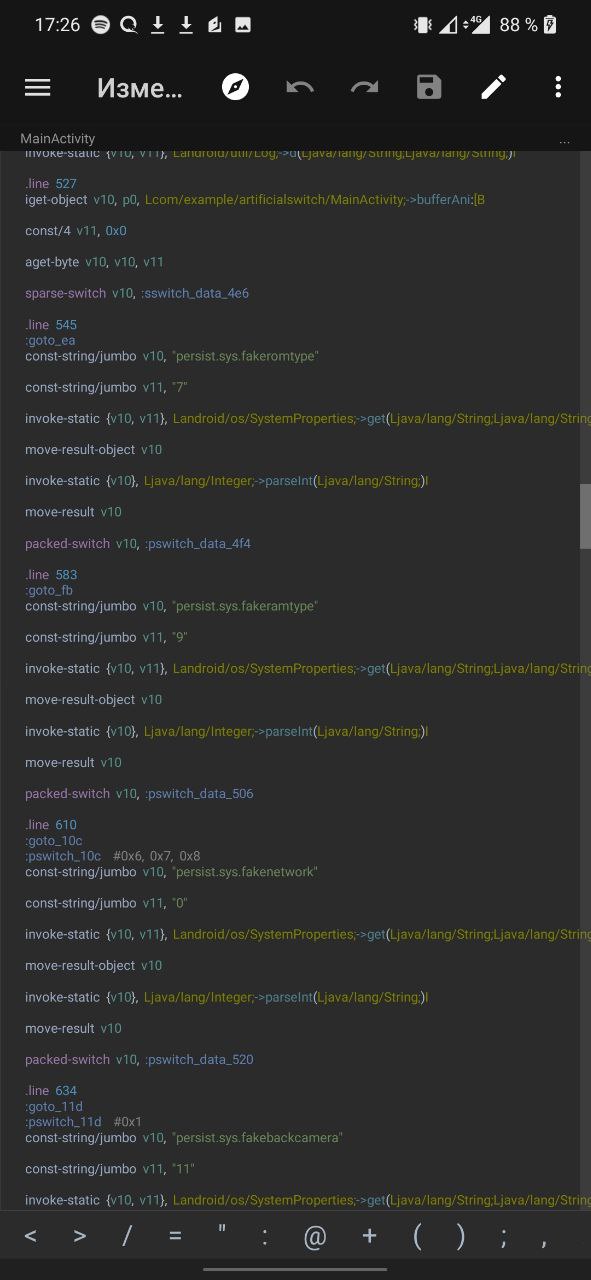
Task: Tap const-string/jumbo v11 "11" line
Action: [x=110, y=1169]
